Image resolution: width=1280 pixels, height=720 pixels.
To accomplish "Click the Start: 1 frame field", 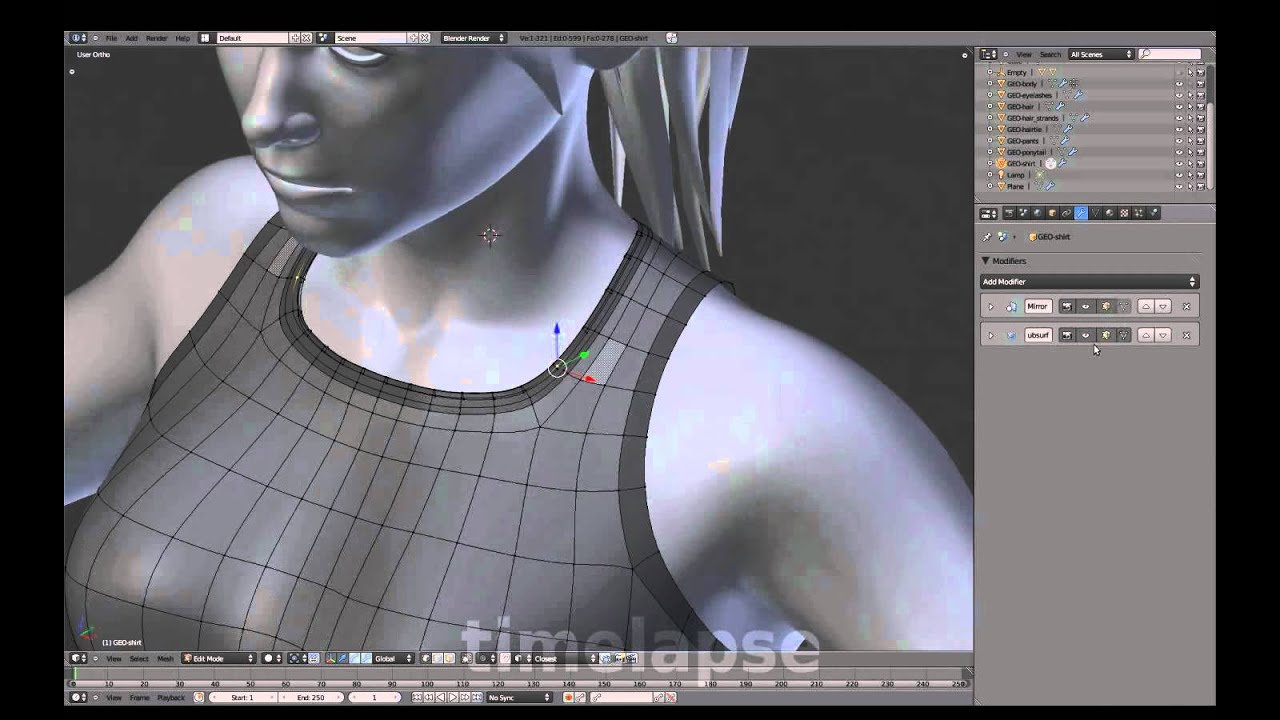I will (242, 697).
